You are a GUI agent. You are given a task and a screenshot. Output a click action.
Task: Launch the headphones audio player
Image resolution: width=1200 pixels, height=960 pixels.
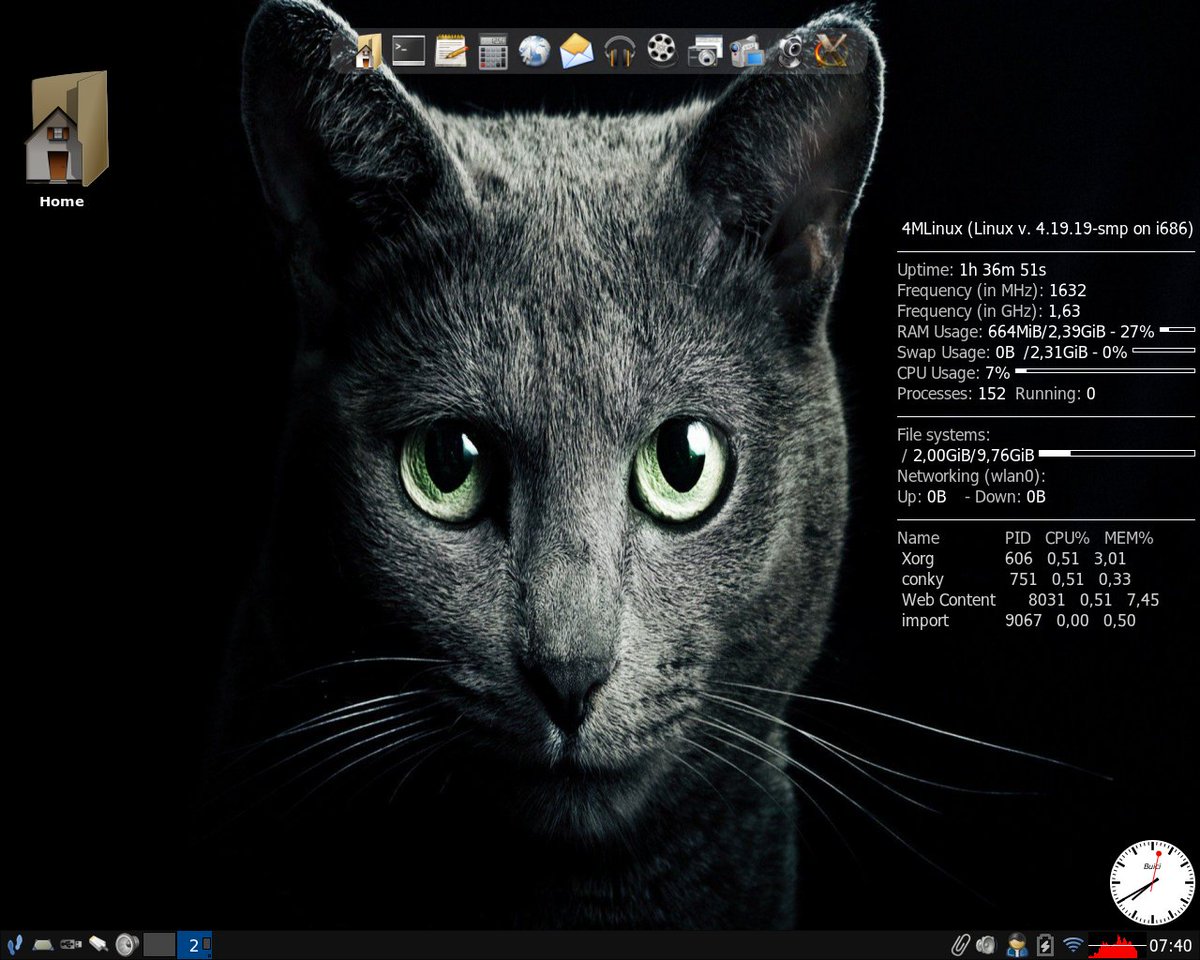(x=620, y=50)
